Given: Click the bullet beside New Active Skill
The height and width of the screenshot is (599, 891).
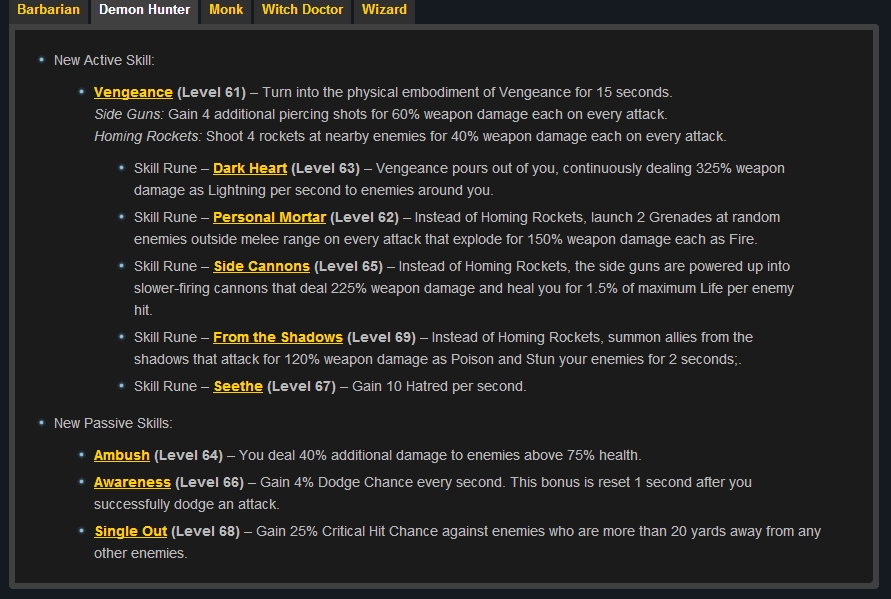Looking at the screenshot, I should 41,60.
